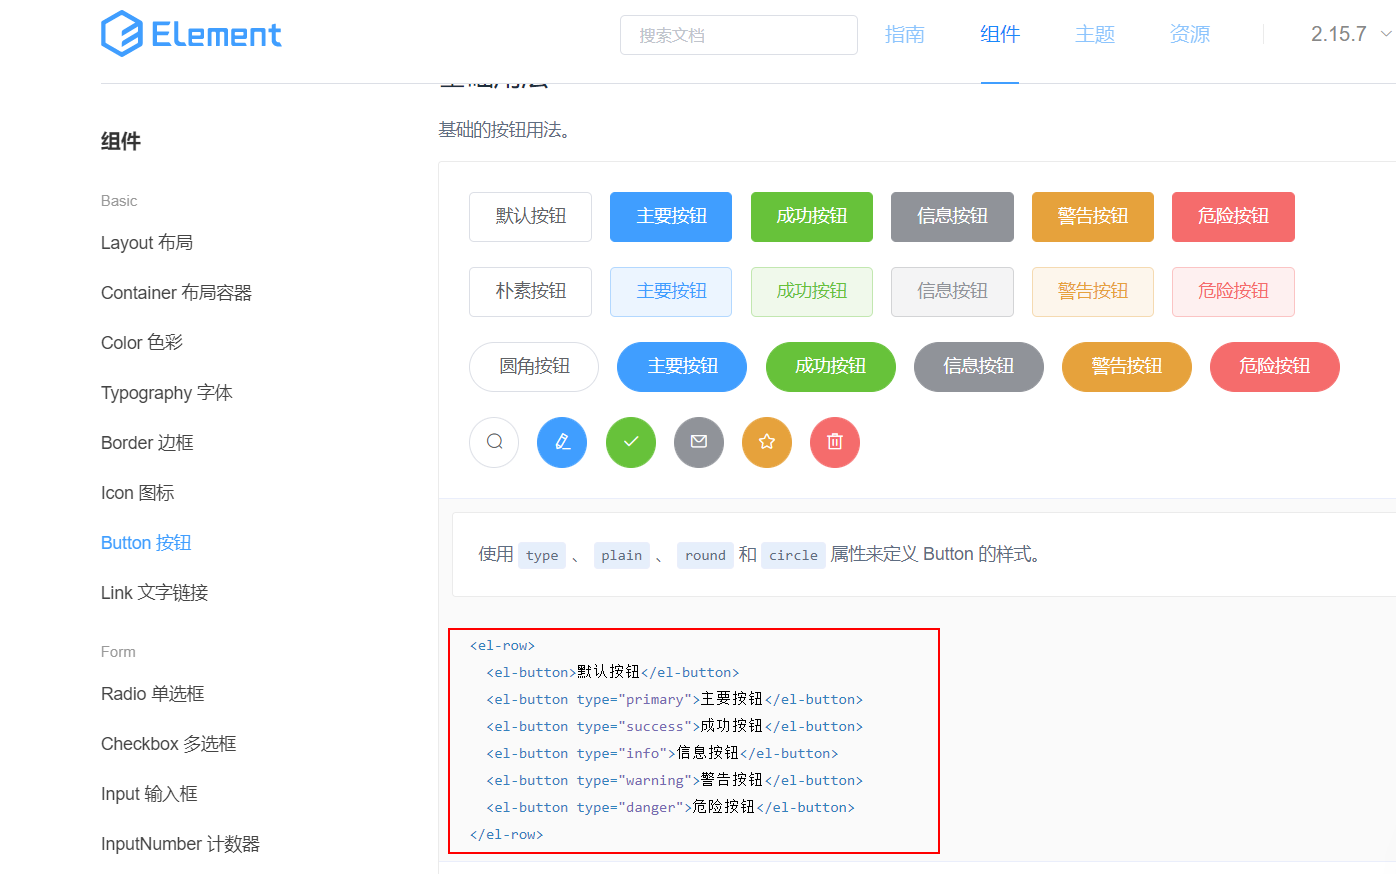Click the 基础的按钮用法。 description text

(x=505, y=130)
